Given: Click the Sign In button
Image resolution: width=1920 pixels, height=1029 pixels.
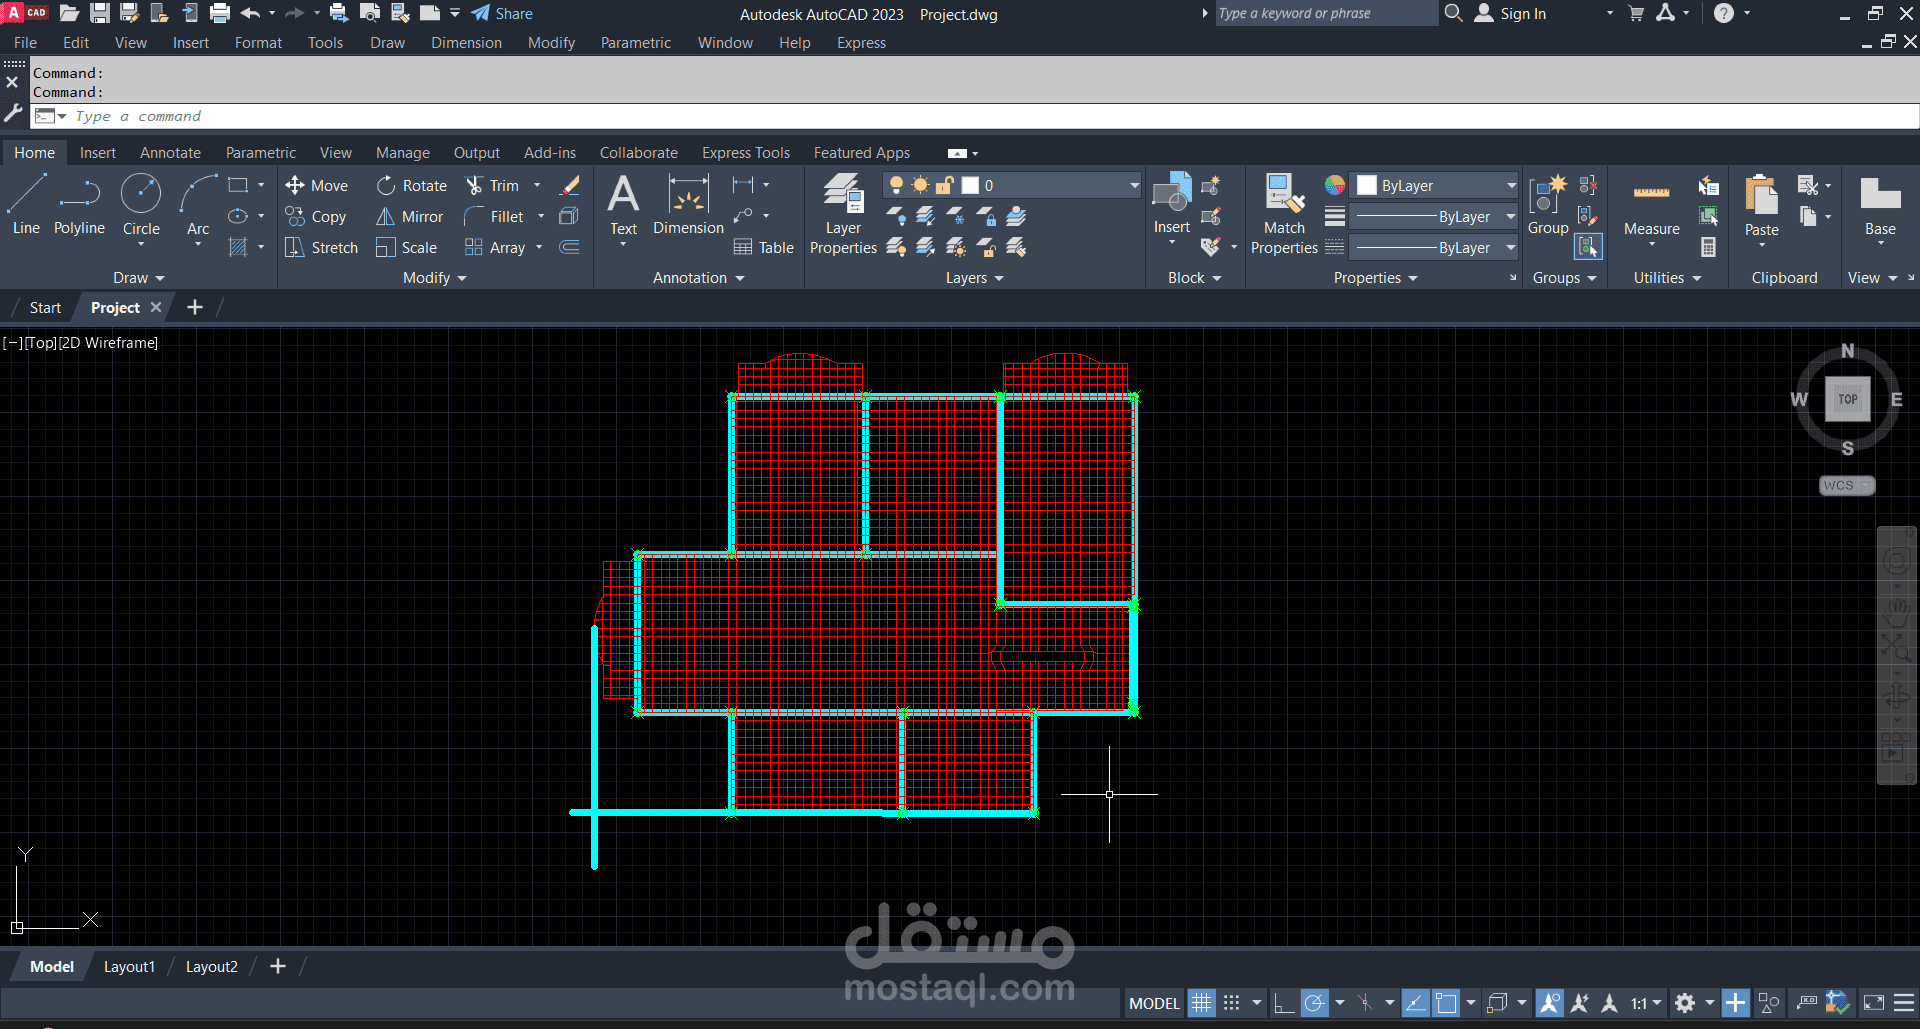Looking at the screenshot, I should pyautogui.click(x=1510, y=13).
